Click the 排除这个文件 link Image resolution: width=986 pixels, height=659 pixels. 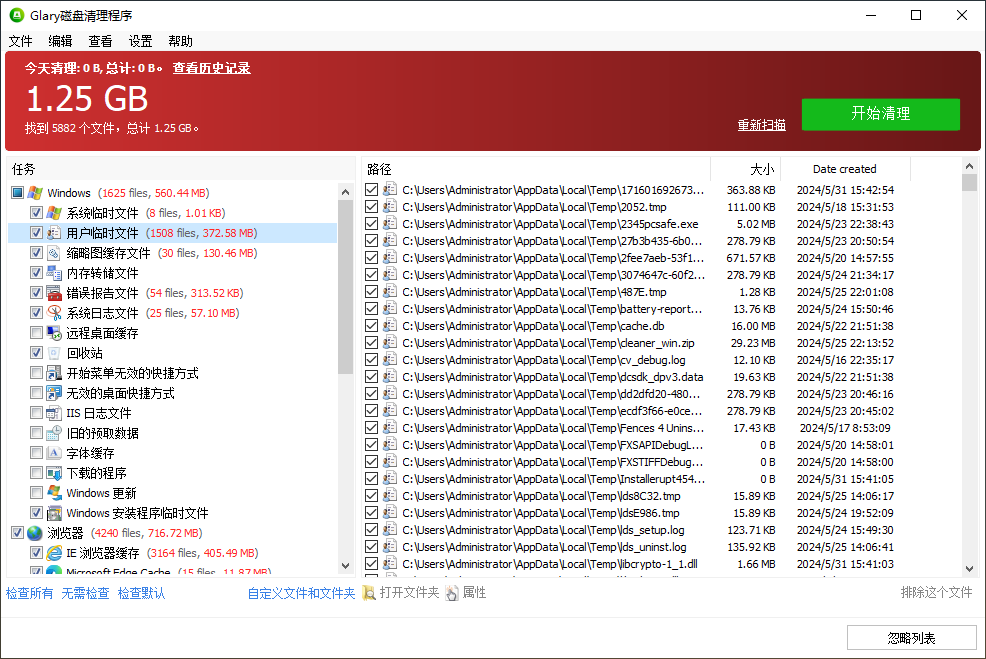coord(936,592)
